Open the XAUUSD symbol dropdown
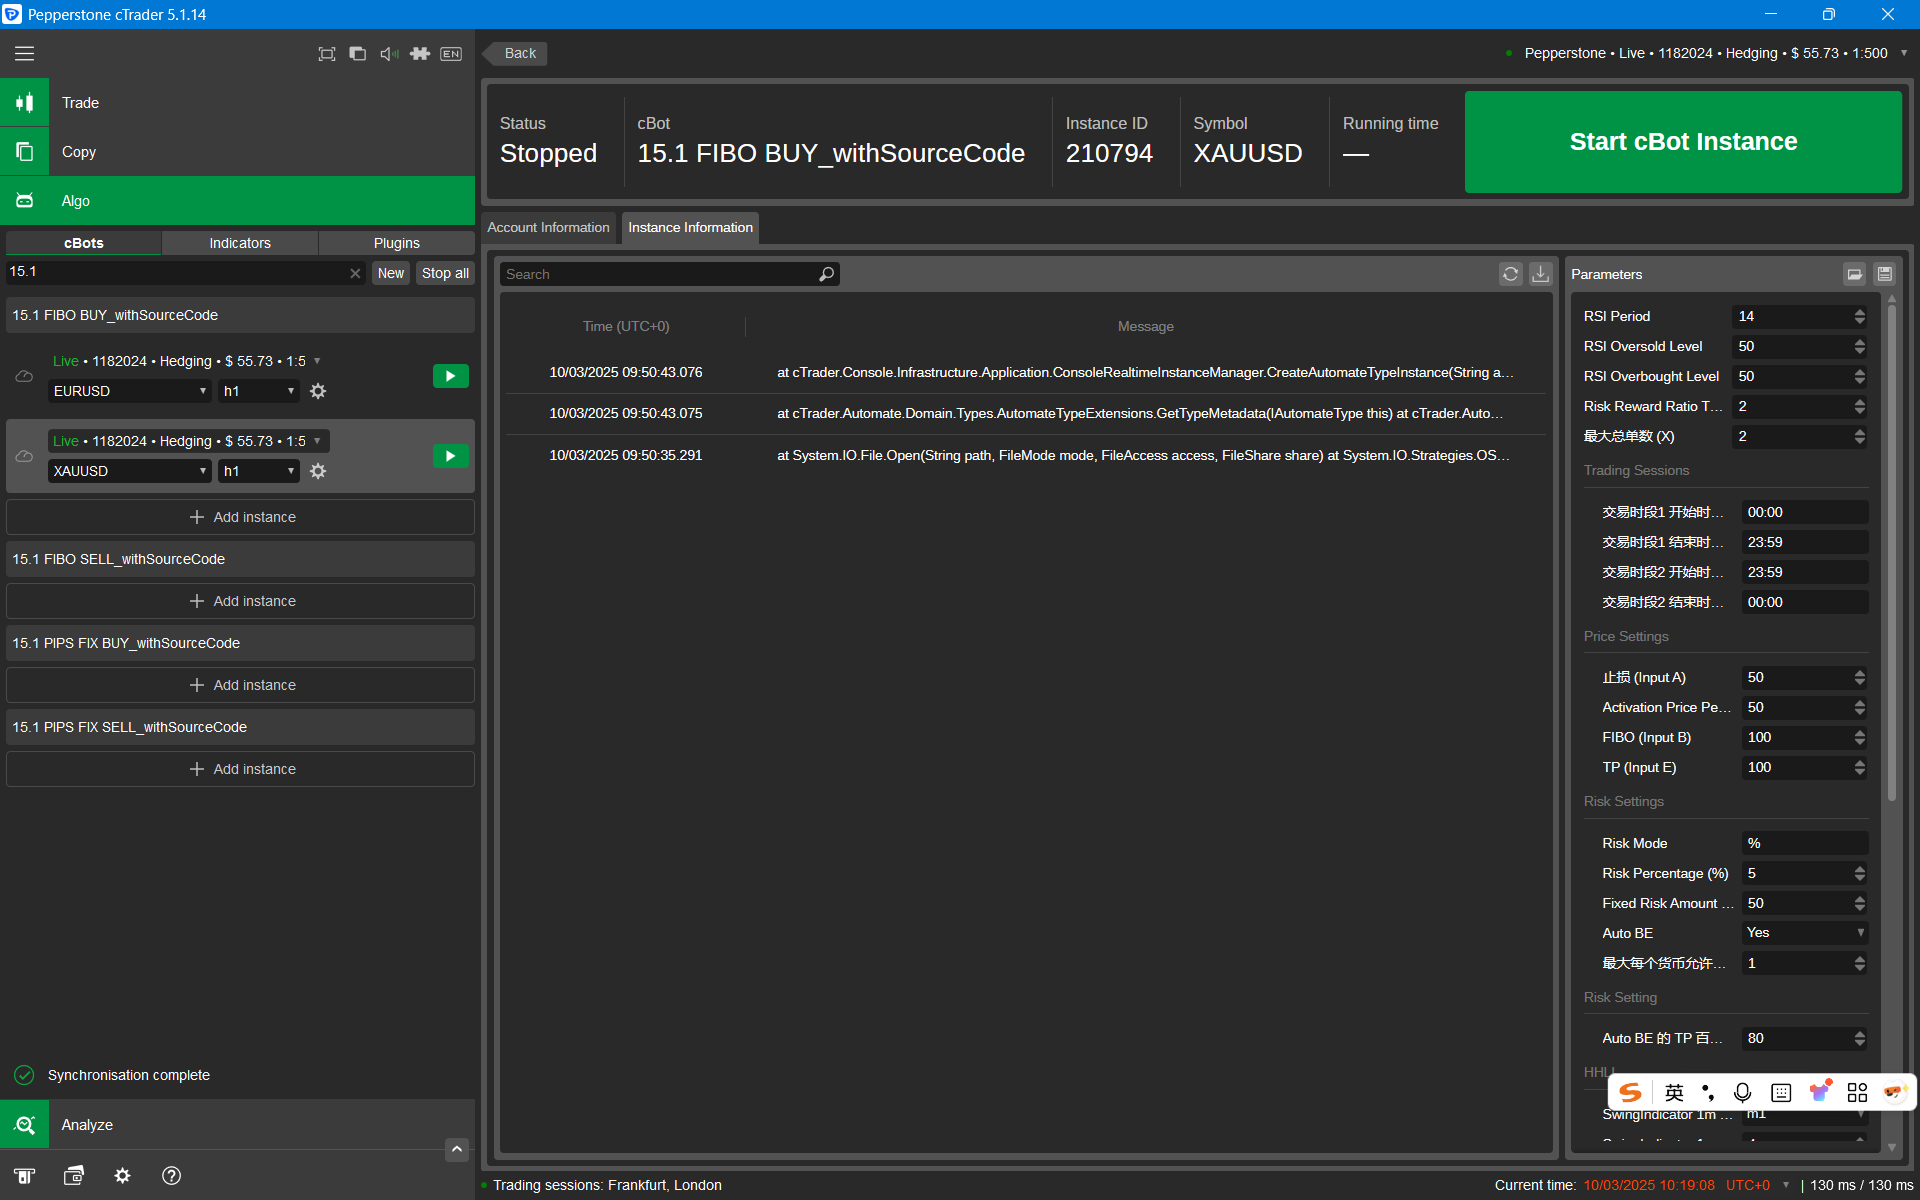 [x=130, y=471]
